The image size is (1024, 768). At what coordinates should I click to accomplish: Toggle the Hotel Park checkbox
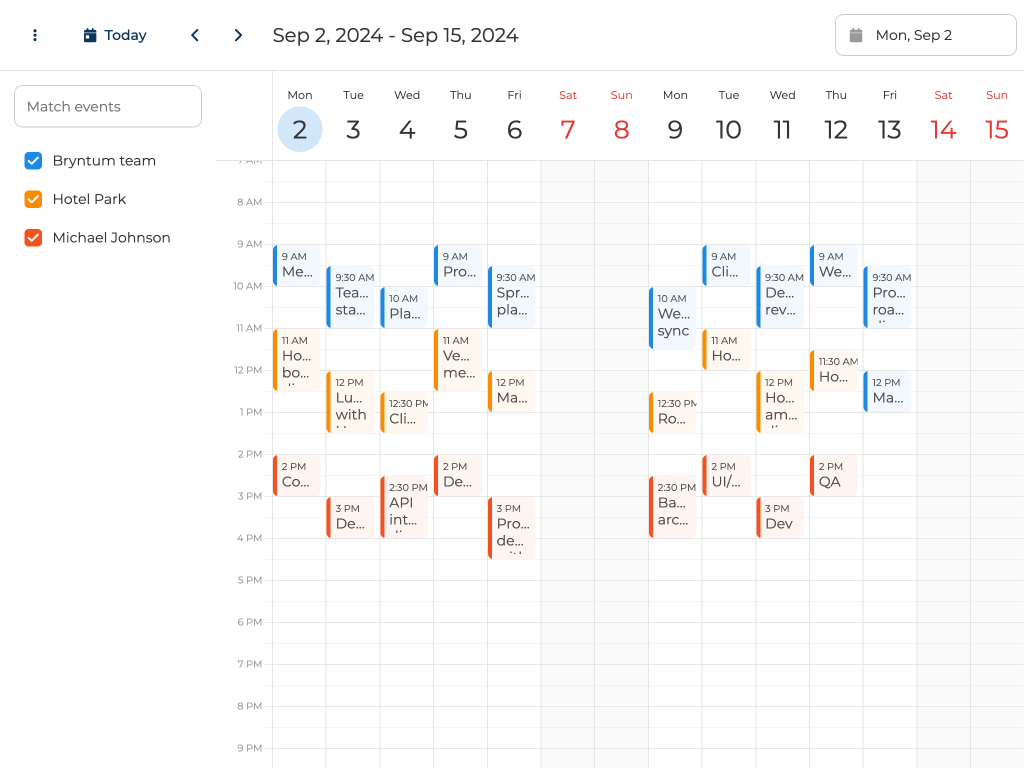(33, 199)
